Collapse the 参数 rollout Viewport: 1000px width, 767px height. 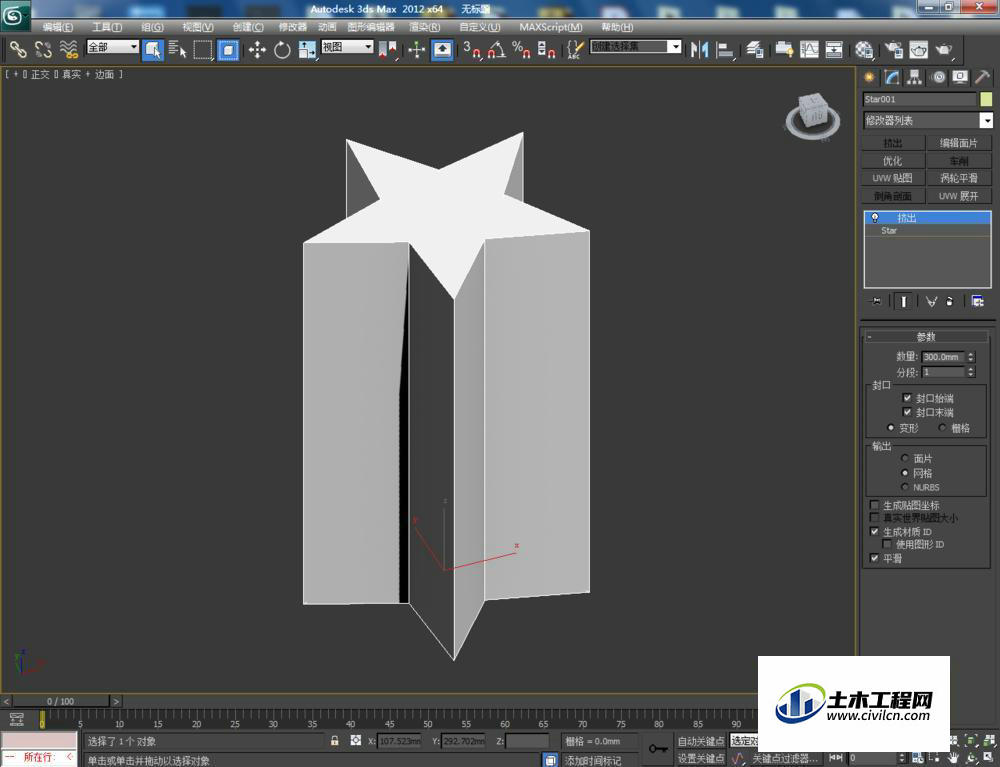[925, 337]
